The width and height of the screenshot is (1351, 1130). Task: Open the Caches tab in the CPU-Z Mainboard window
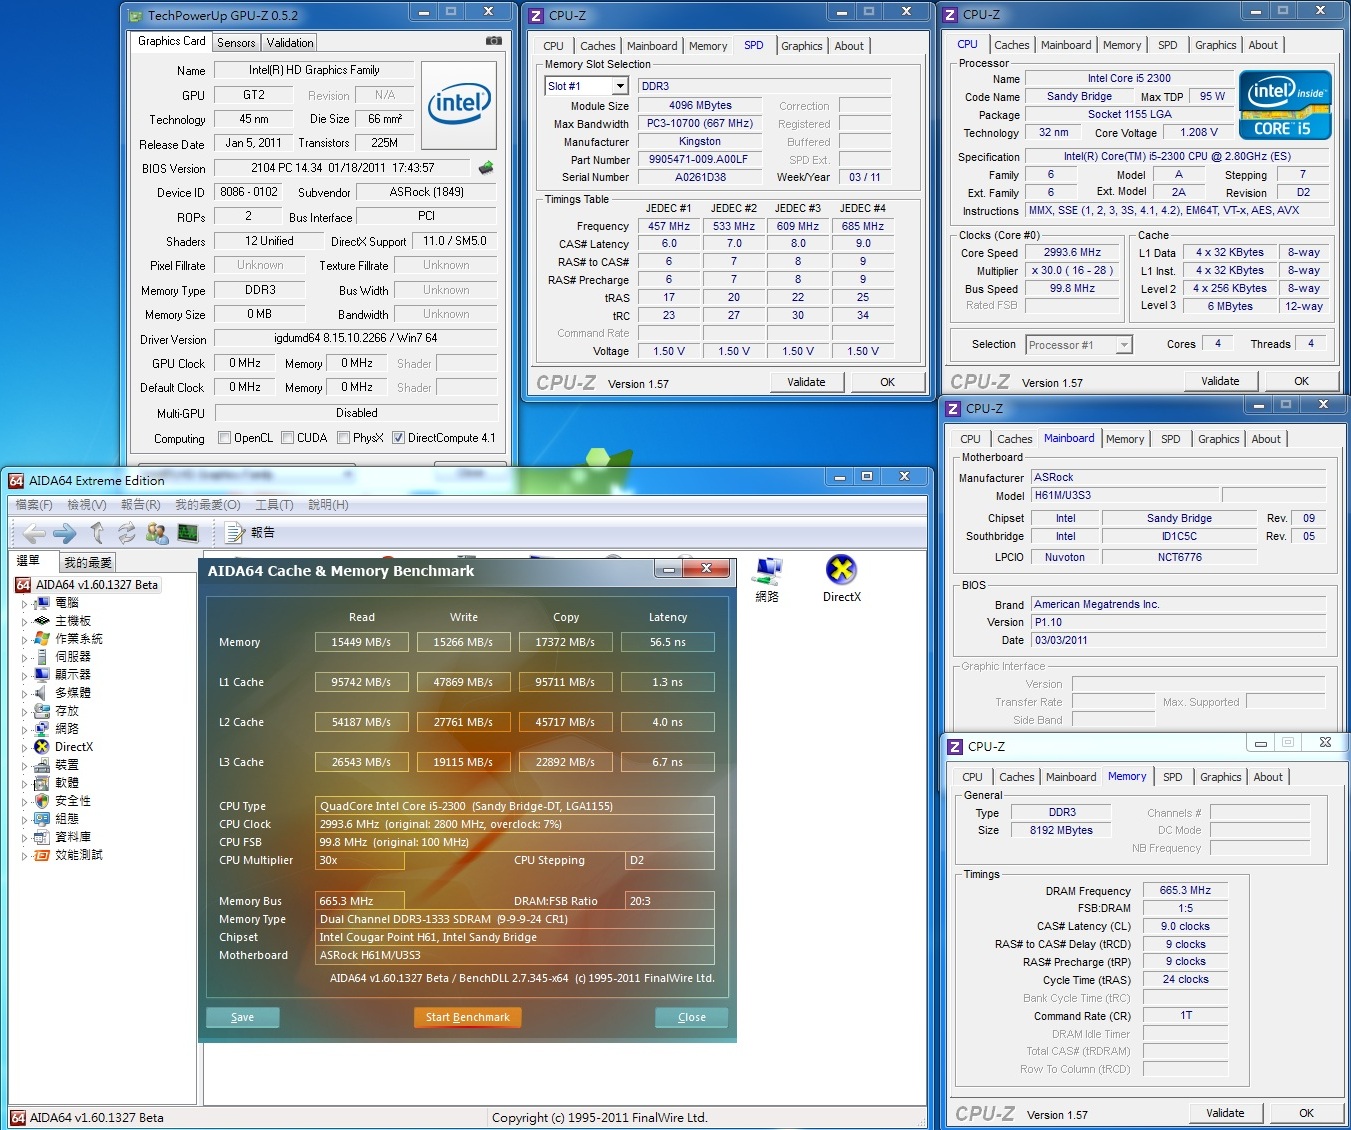(x=1014, y=439)
